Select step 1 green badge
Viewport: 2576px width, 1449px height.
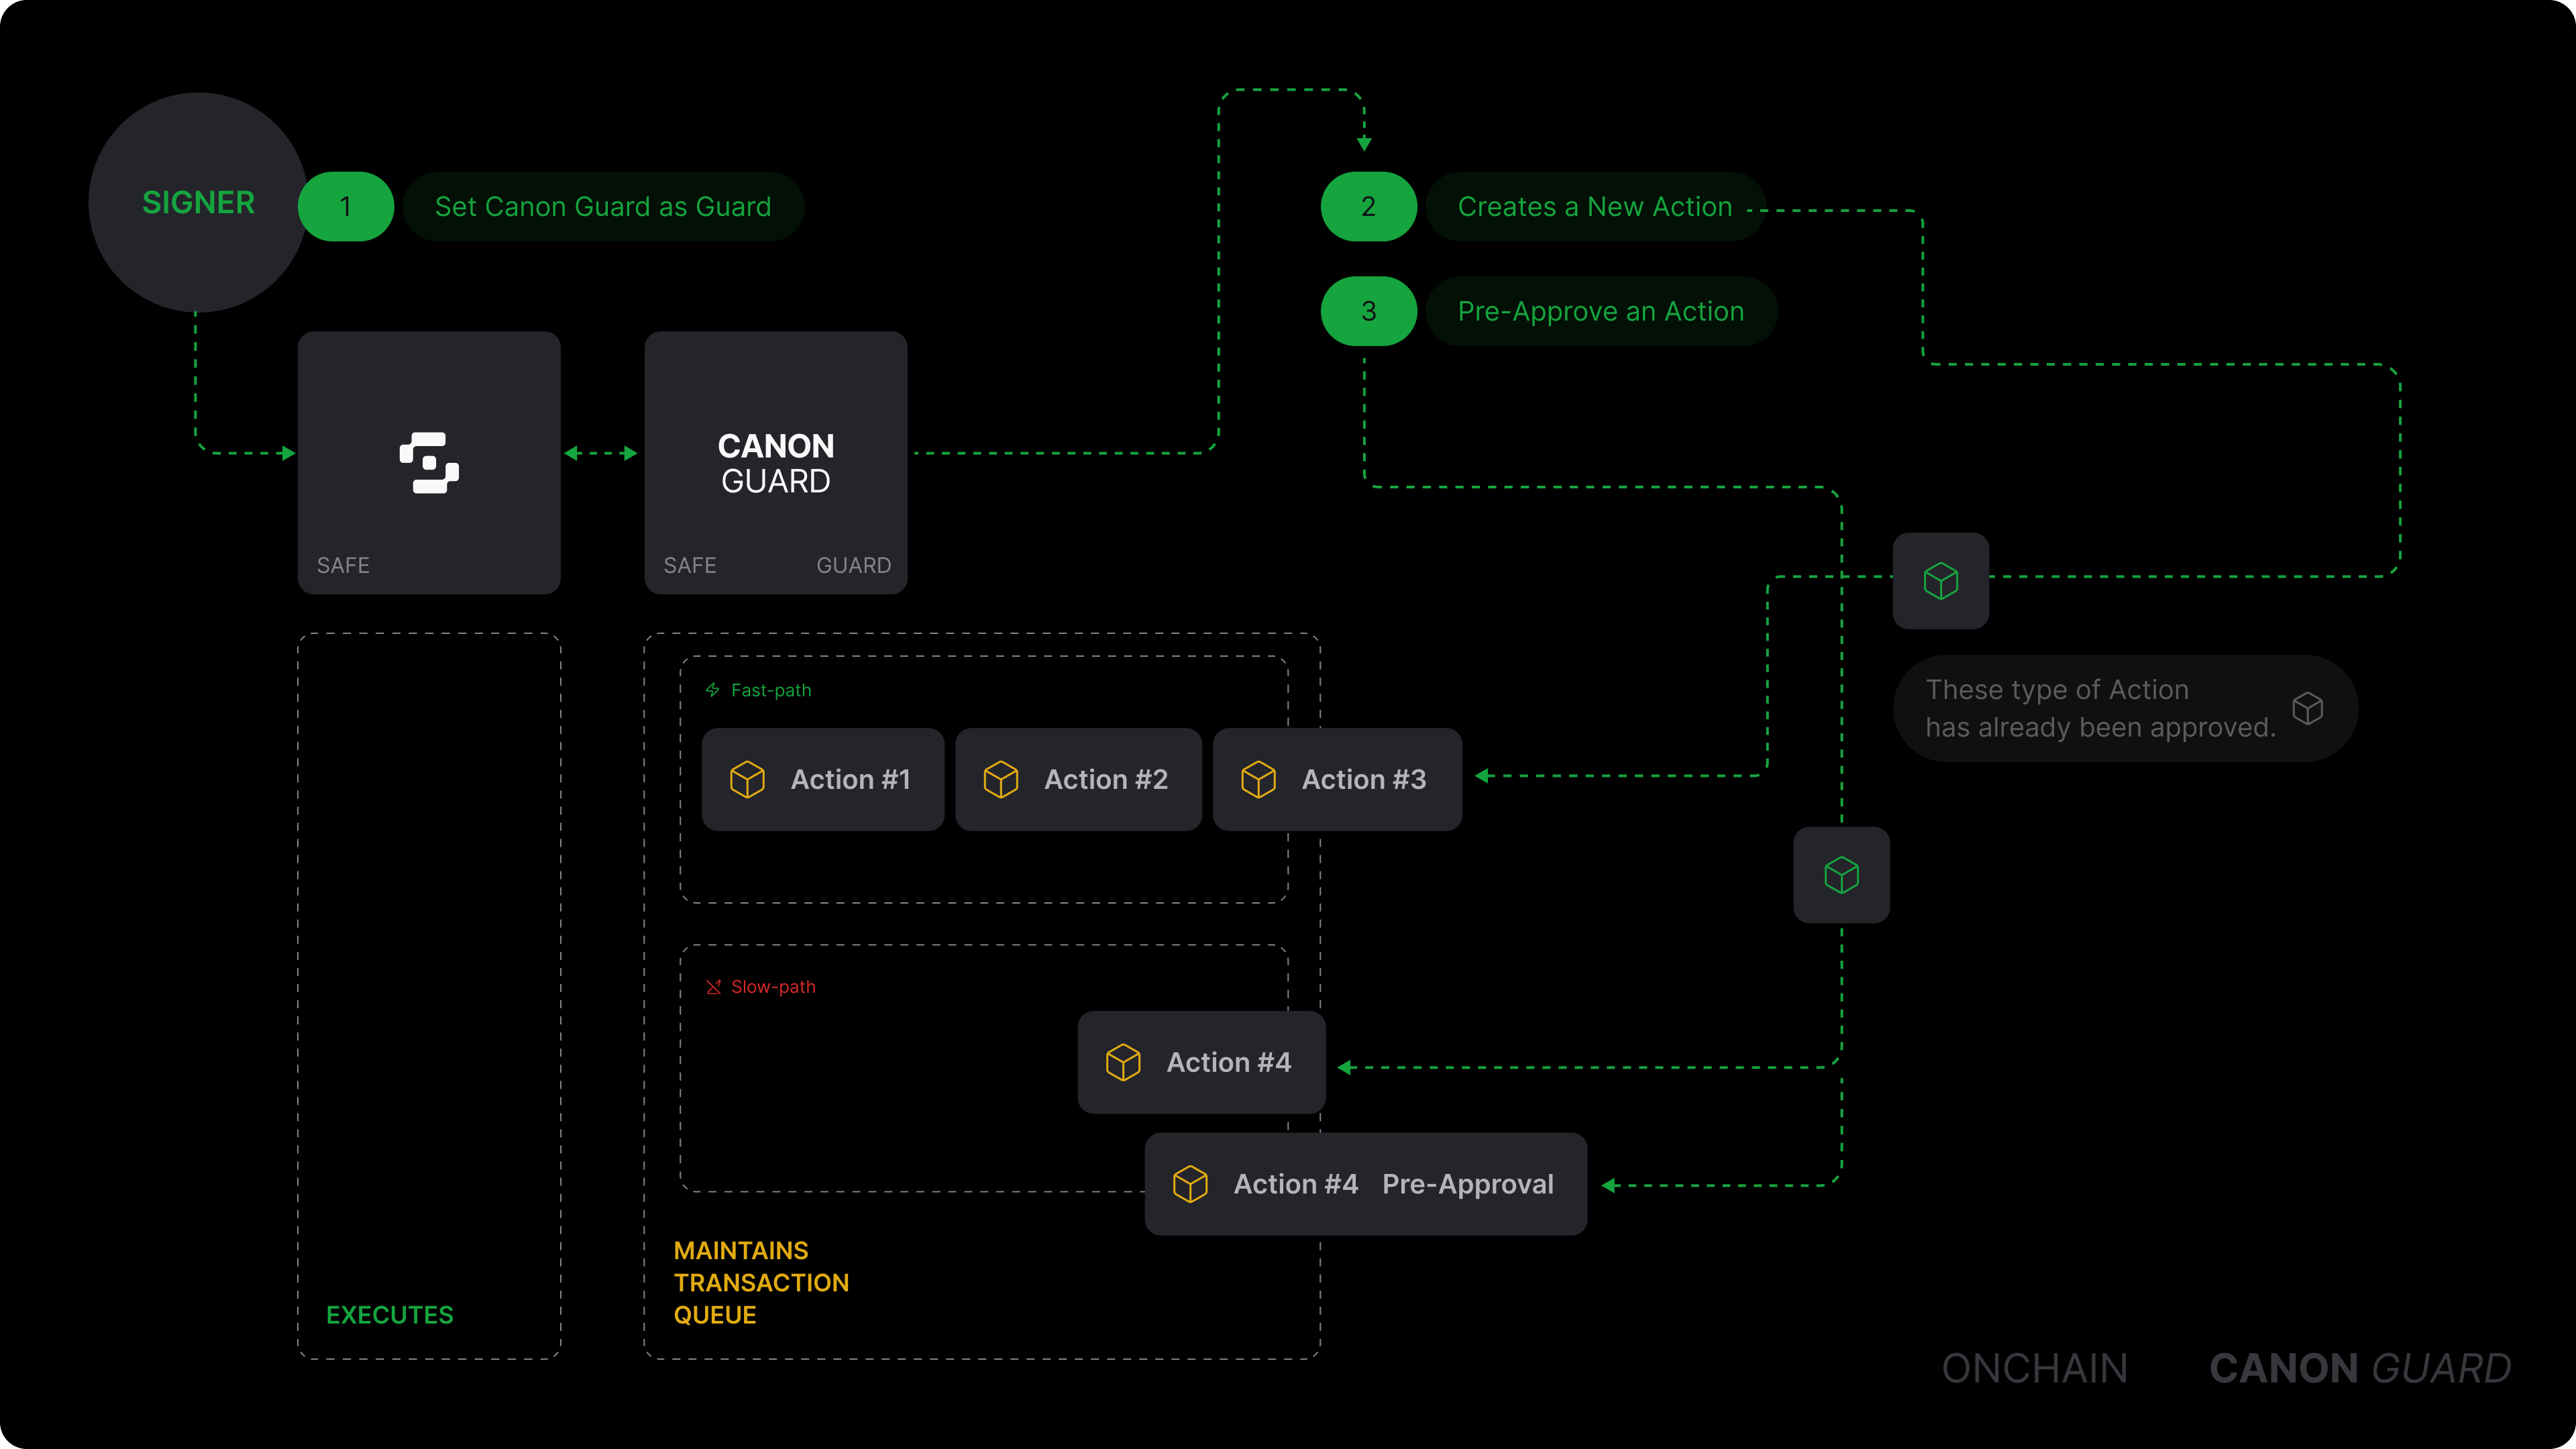[346, 207]
